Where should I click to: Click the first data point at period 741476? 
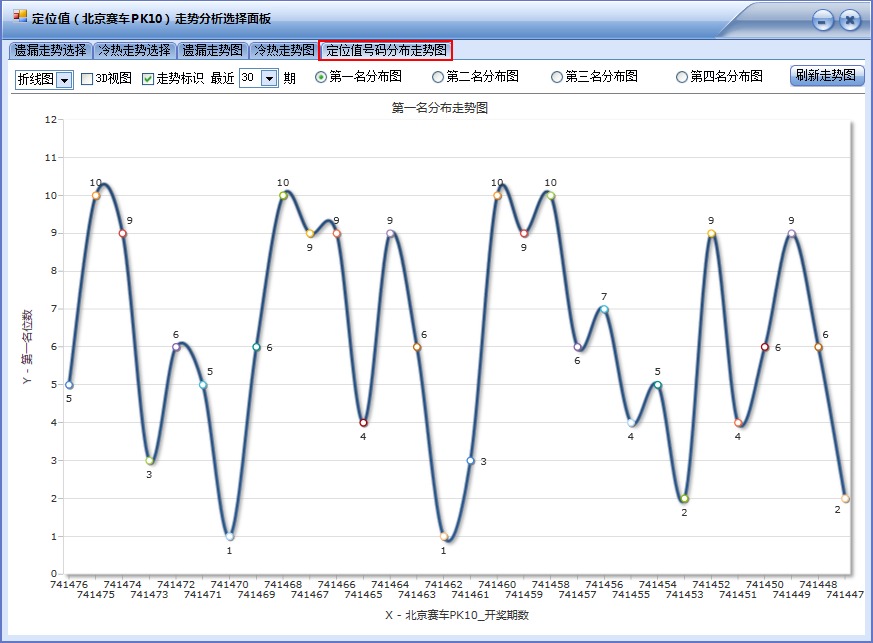tap(69, 385)
